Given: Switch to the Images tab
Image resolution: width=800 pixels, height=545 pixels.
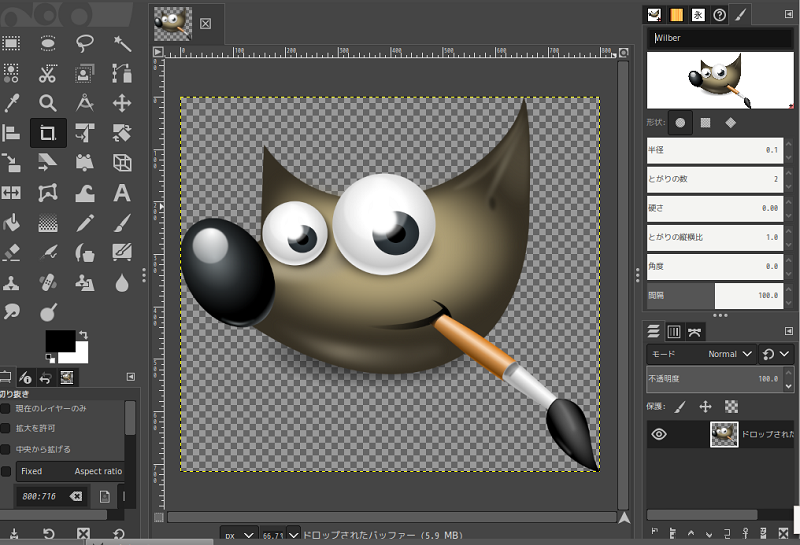Looking at the screenshot, I should [x=67, y=378].
